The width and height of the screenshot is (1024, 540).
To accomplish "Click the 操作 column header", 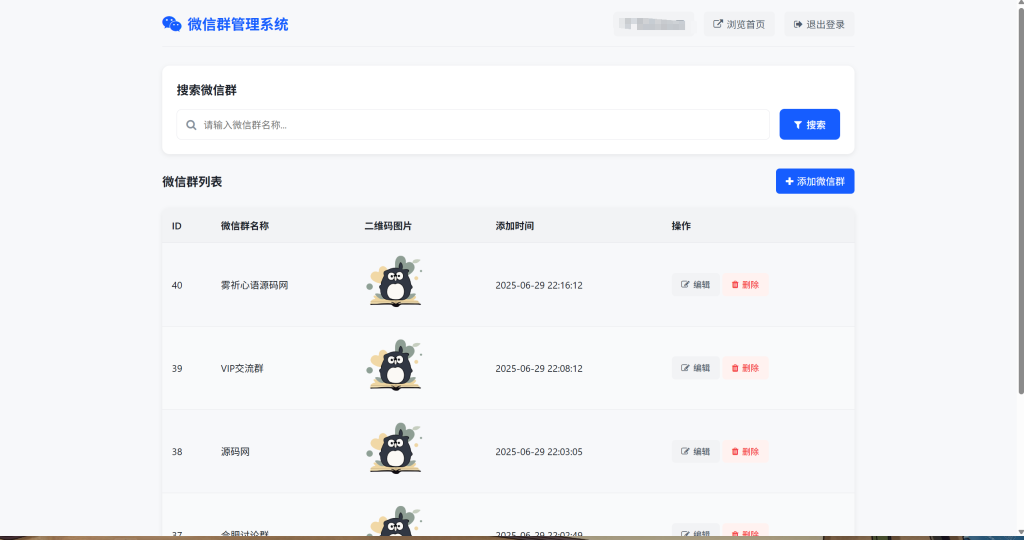I will [681, 226].
